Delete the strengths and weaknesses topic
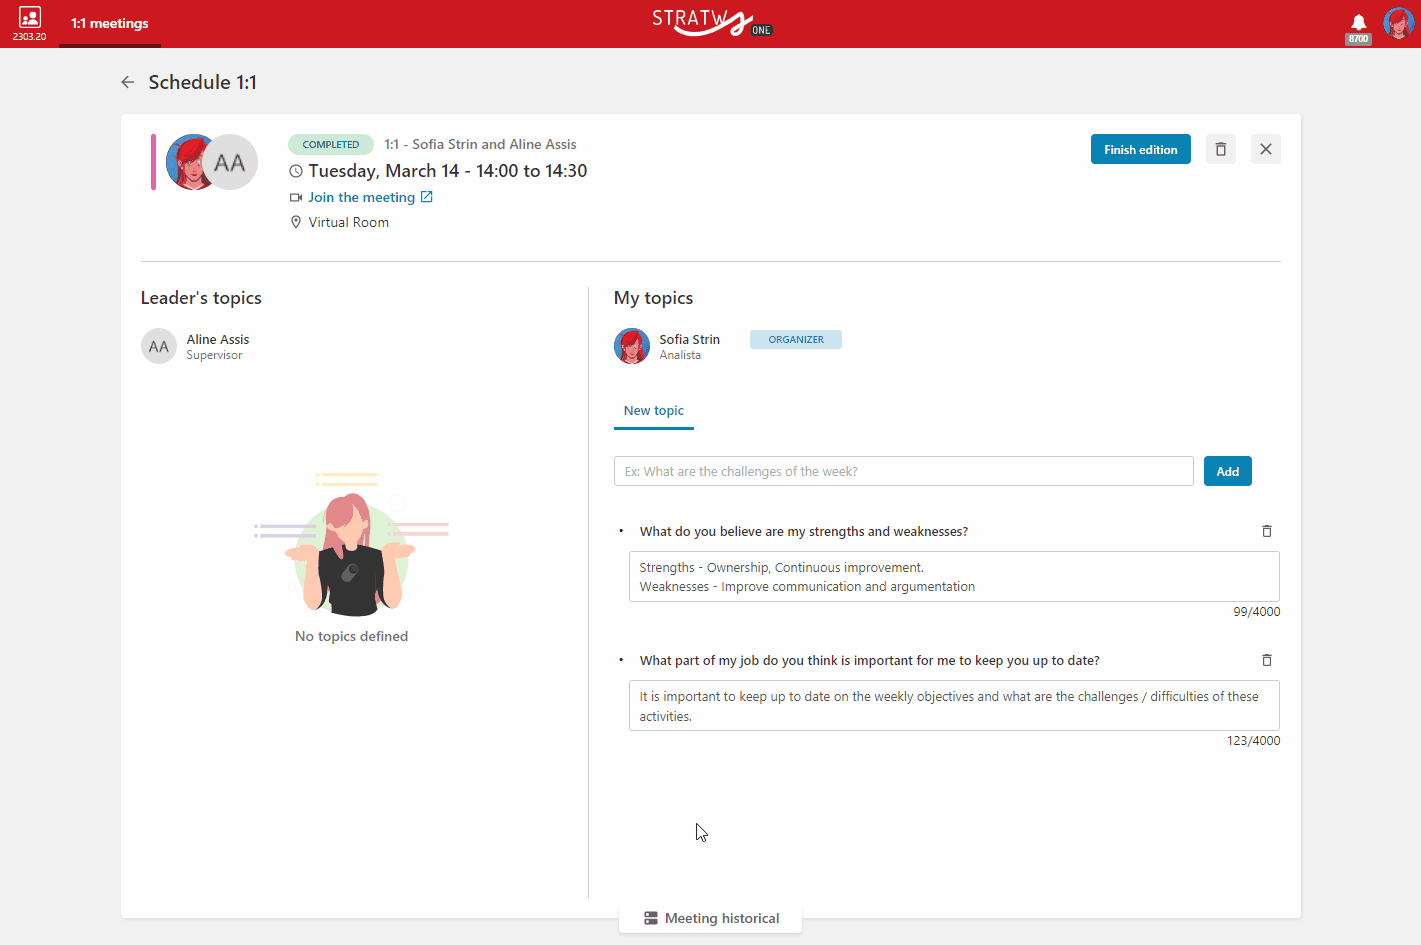This screenshot has width=1421, height=945. [x=1267, y=531]
